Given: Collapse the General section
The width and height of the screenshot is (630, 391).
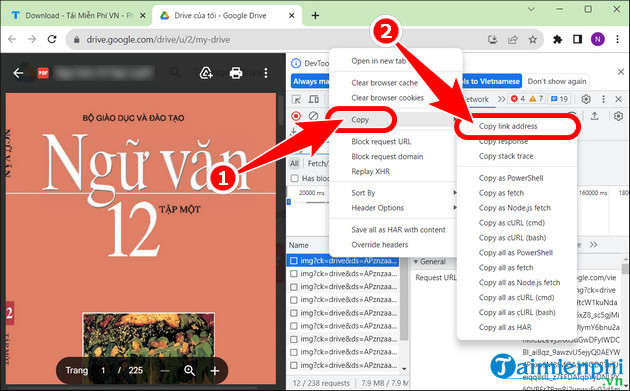Looking at the screenshot, I should (416, 262).
